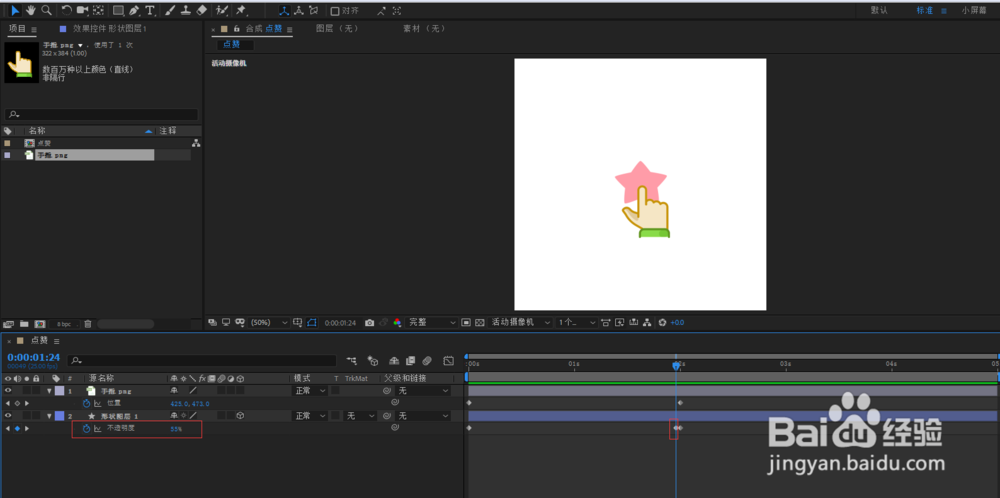Select the Pen tool
The width and height of the screenshot is (1000, 498).
coord(134,10)
